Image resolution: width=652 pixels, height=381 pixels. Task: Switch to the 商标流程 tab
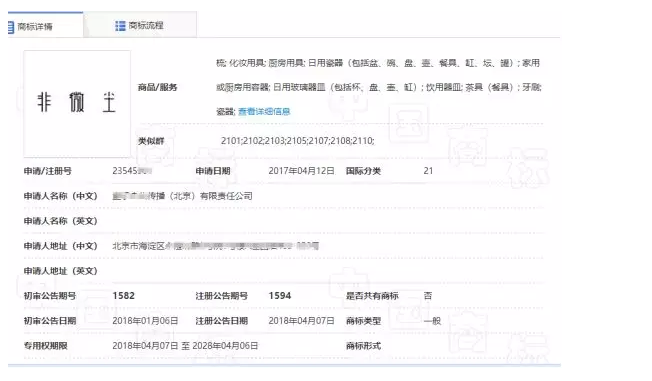[x=140, y=25]
